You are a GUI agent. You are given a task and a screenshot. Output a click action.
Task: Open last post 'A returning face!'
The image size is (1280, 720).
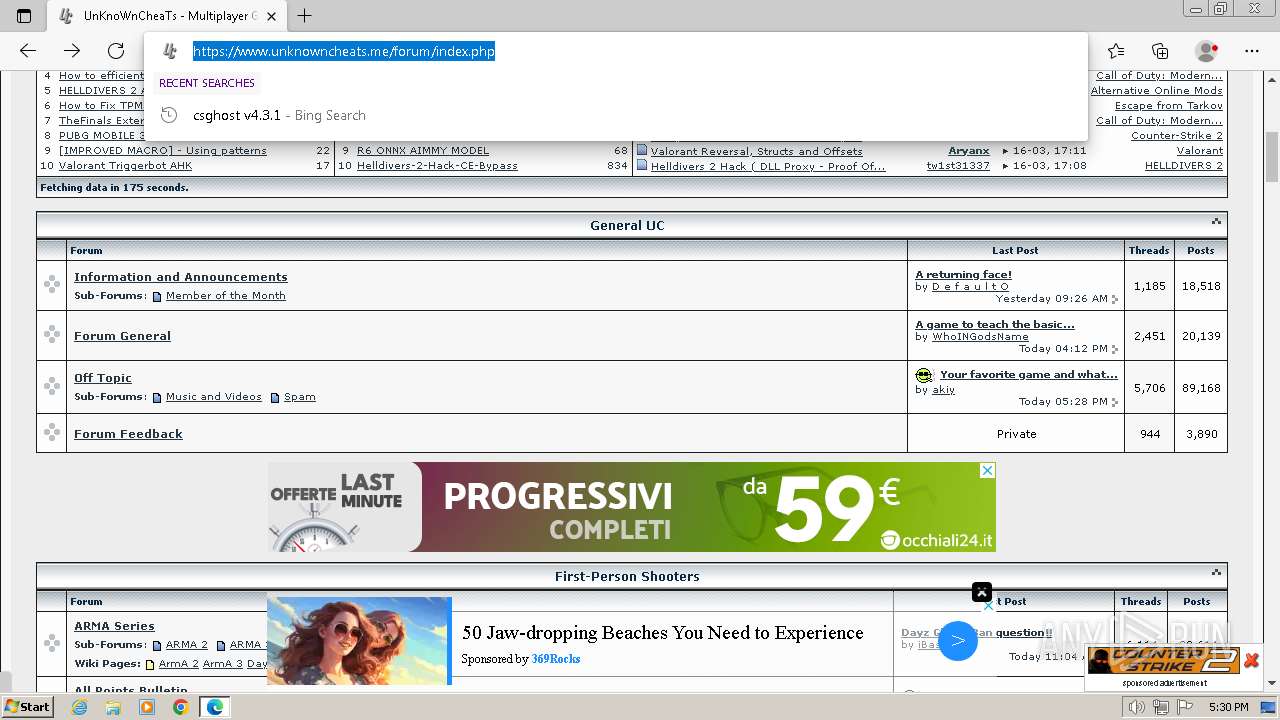pyautogui.click(x=963, y=274)
